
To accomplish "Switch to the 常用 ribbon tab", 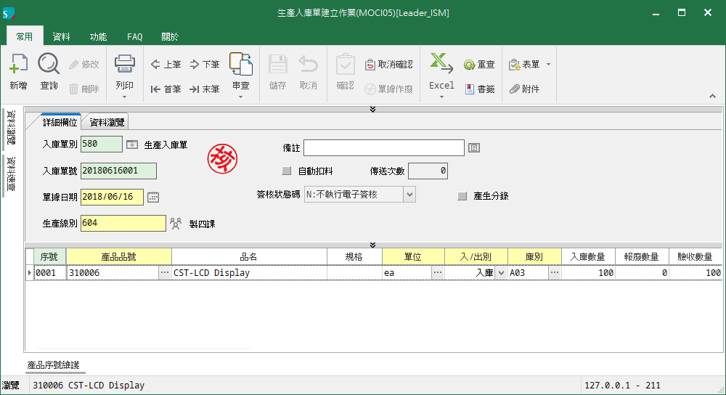I will tap(25, 37).
